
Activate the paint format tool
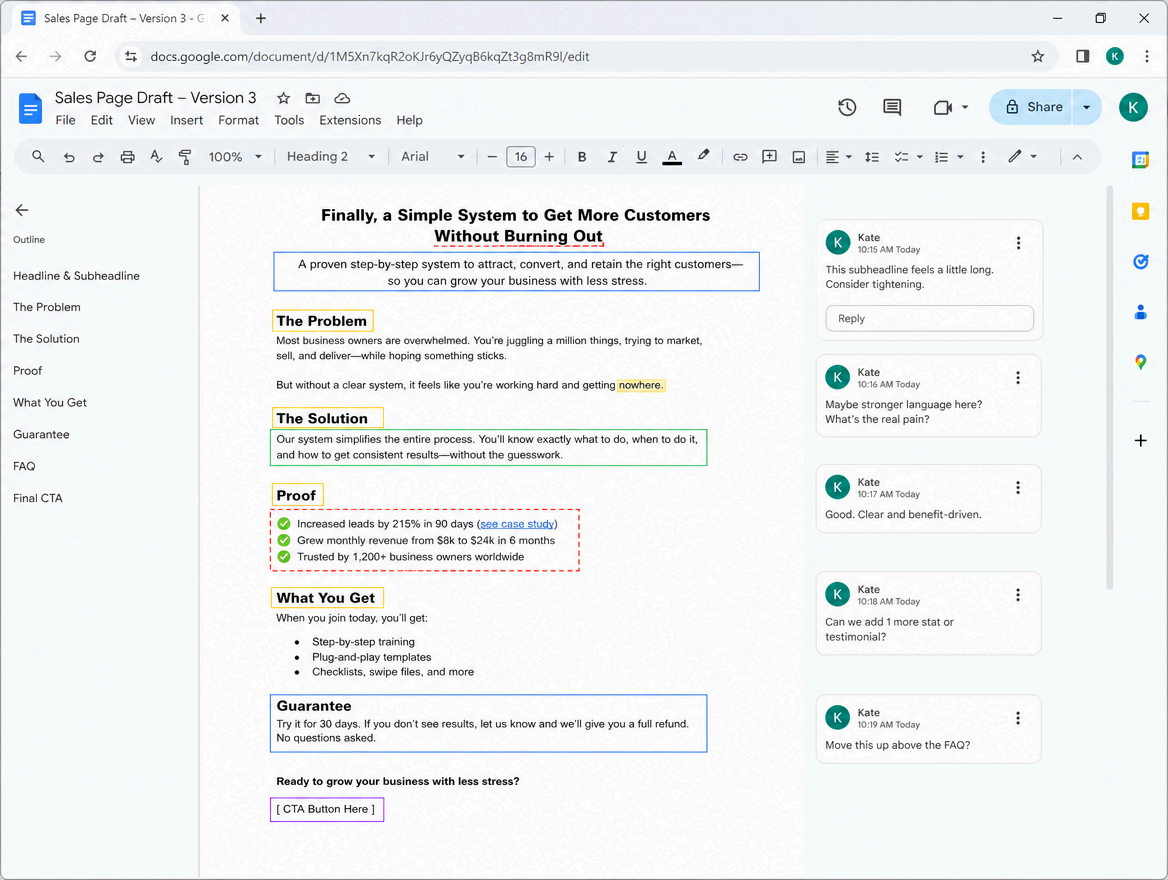click(x=185, y=156)
